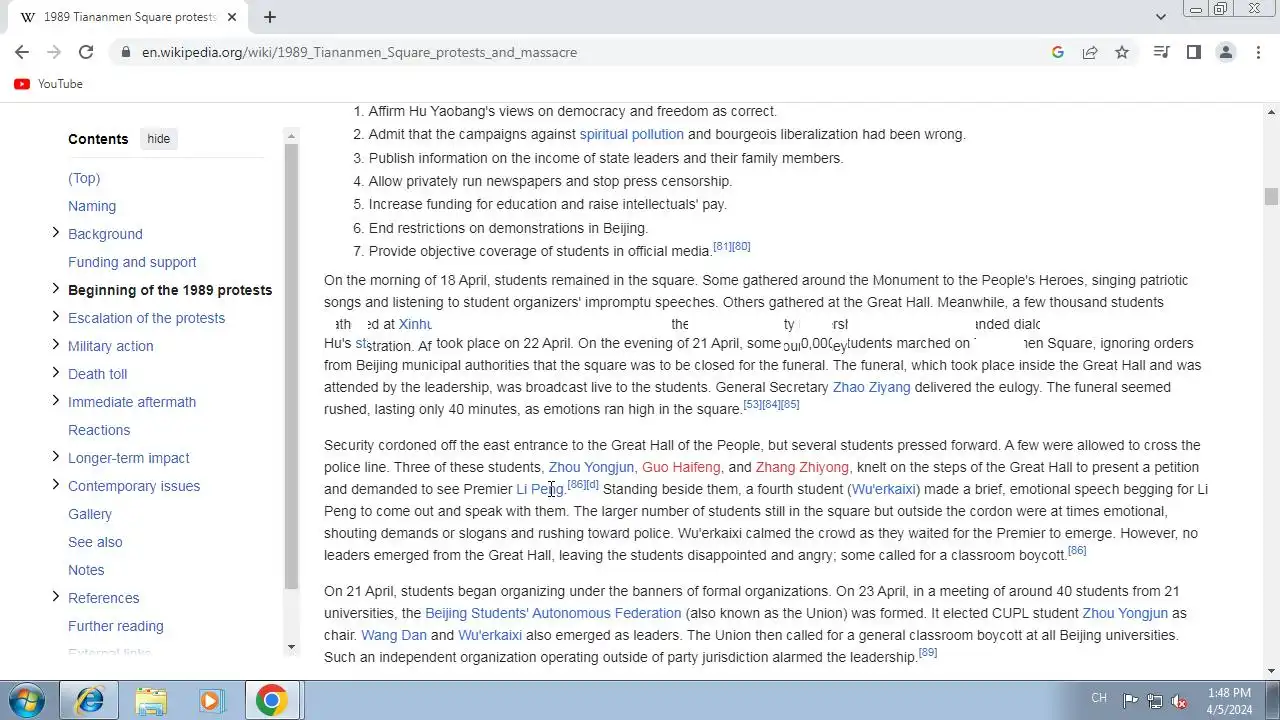Open Notes section in contents

tap(86, 570)
